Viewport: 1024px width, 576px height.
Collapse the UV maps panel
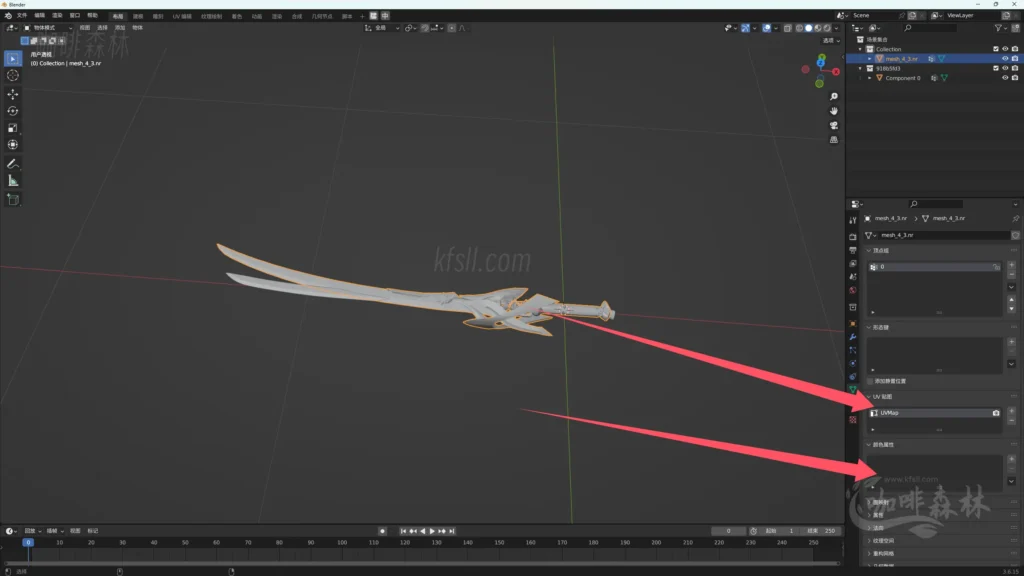pos(870,397)
